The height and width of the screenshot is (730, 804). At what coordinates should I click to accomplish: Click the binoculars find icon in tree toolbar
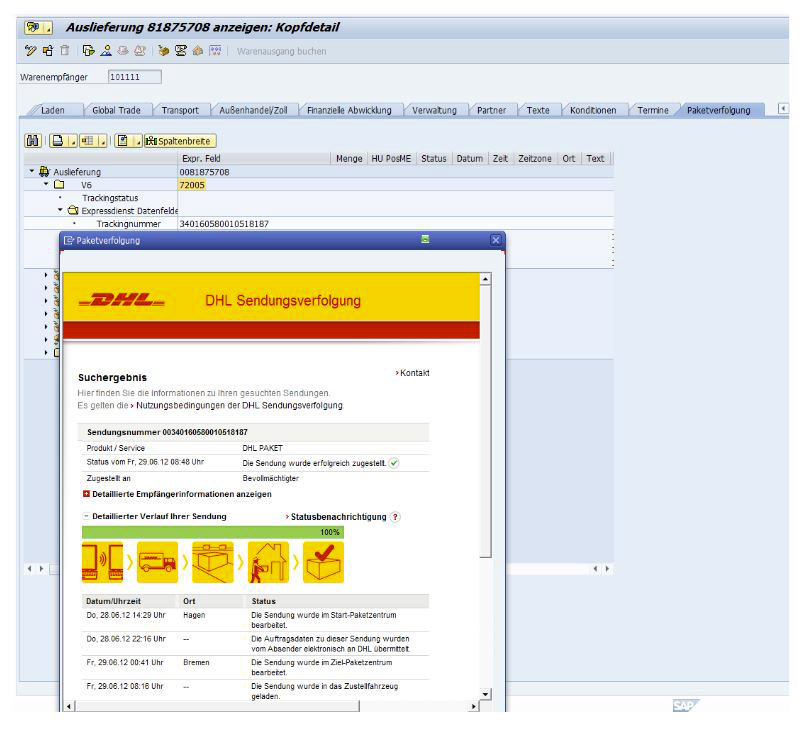coord(30,141)
